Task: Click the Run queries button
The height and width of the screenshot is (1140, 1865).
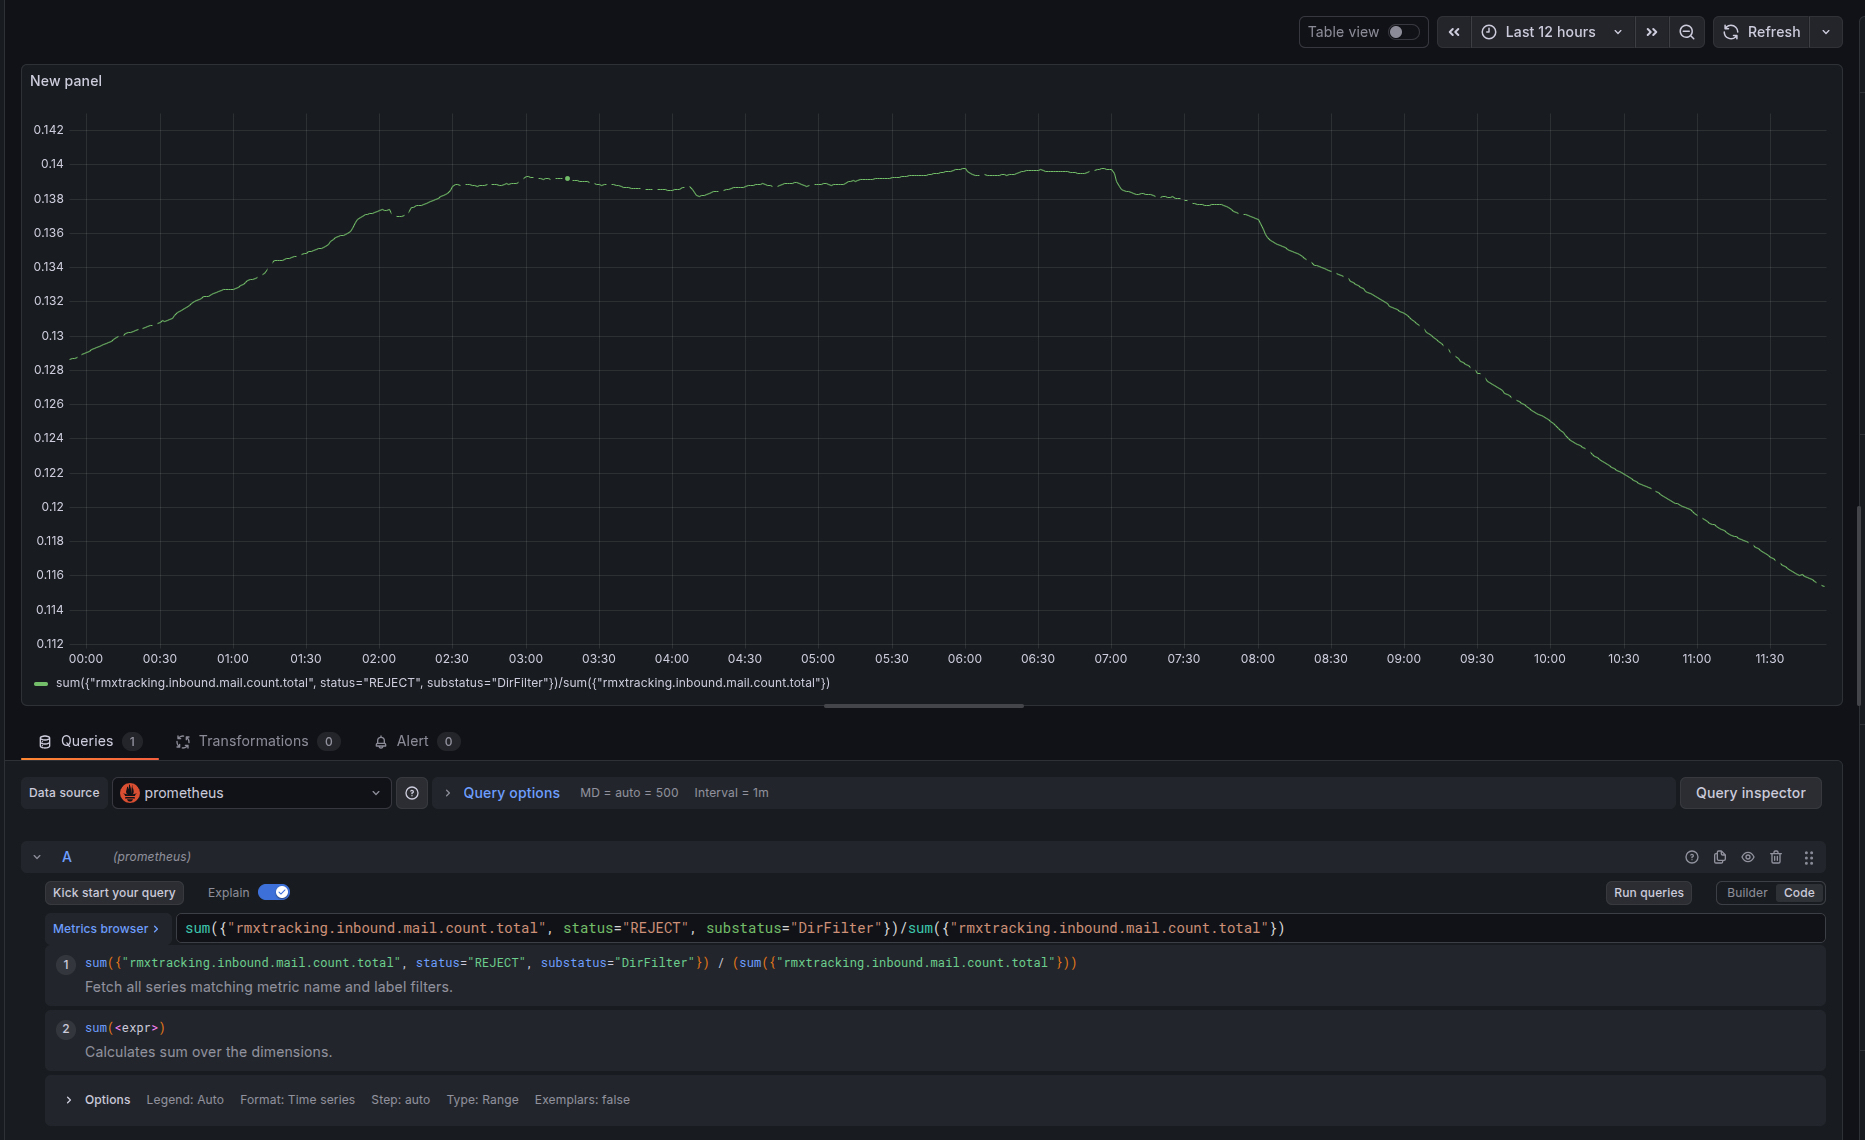Action: pyautogui.click(x=1648, y=892)
